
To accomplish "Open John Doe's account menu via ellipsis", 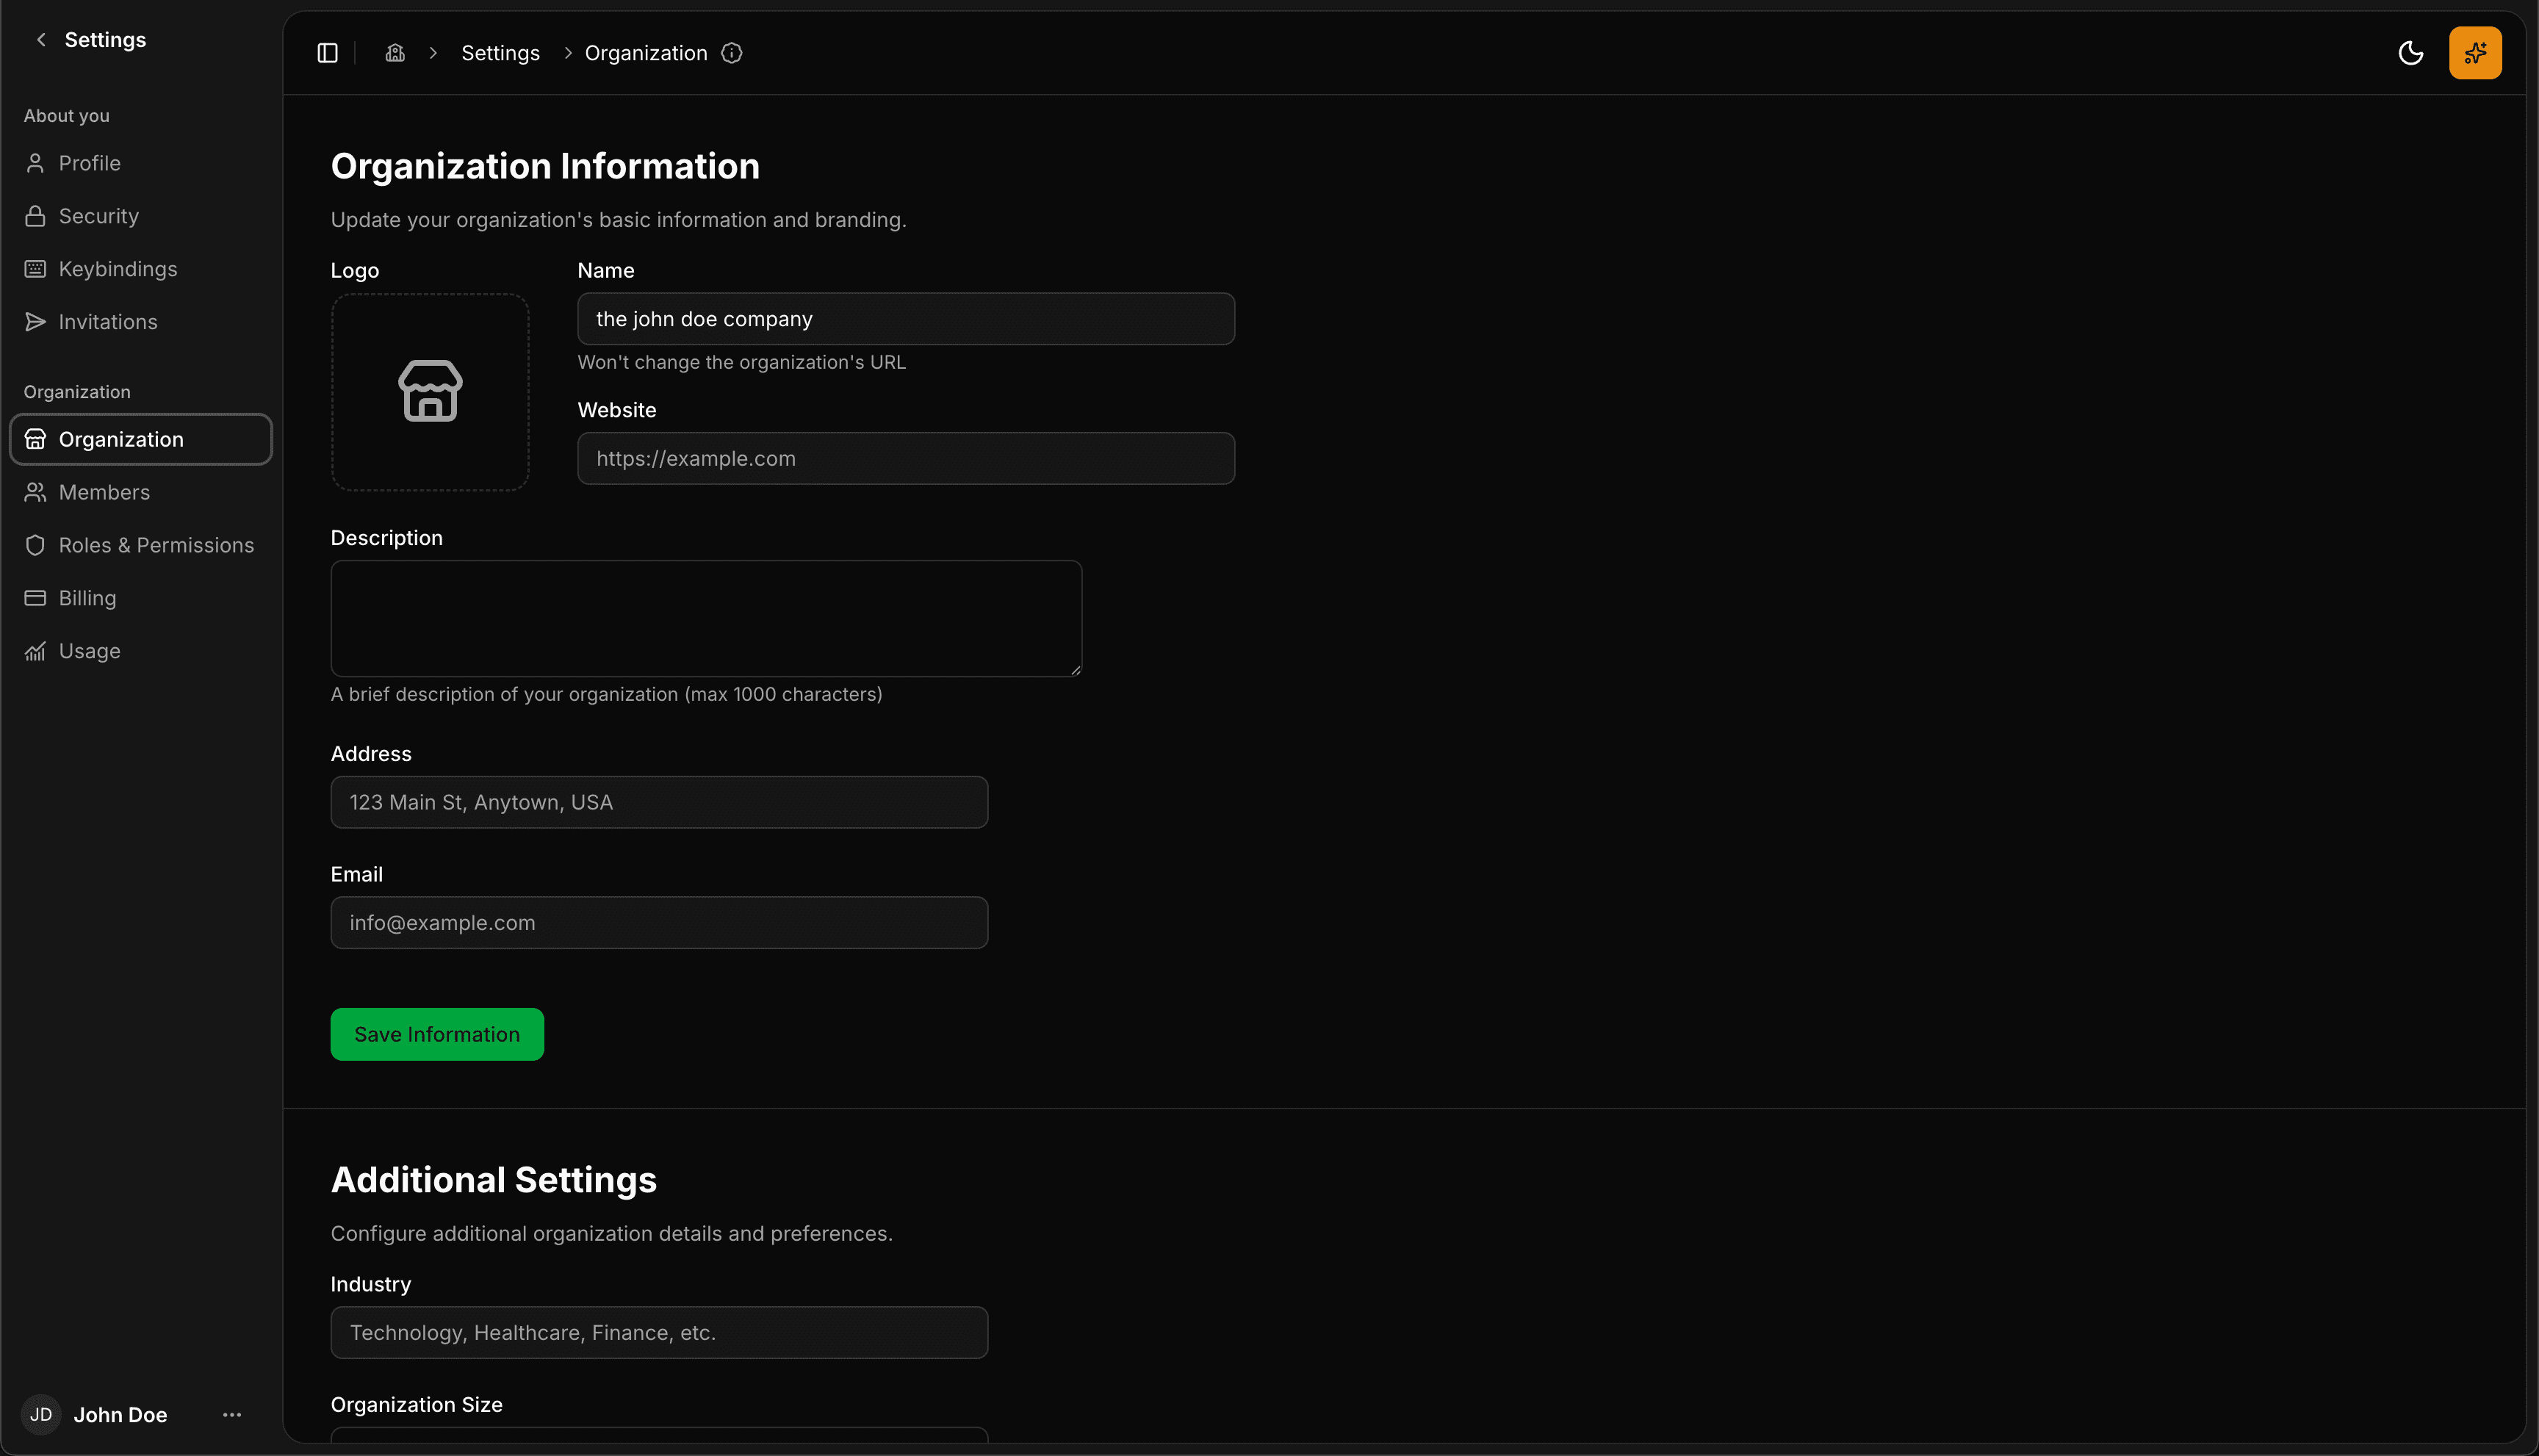I will coord(231,1414).
